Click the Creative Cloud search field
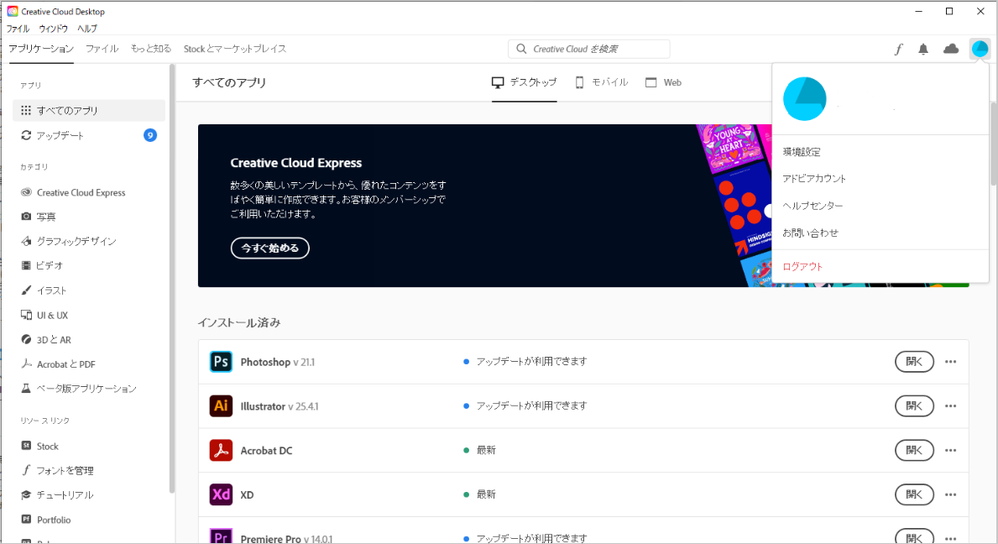 point(589,49)
